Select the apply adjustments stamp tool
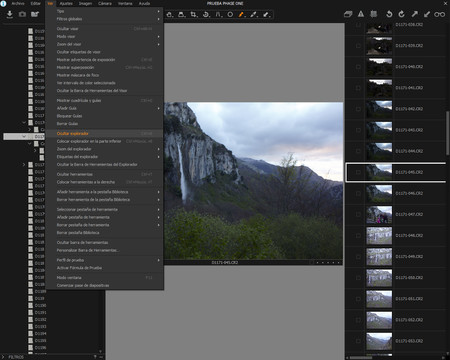Viewport: 450px width, 360px height. pos(266,14)
